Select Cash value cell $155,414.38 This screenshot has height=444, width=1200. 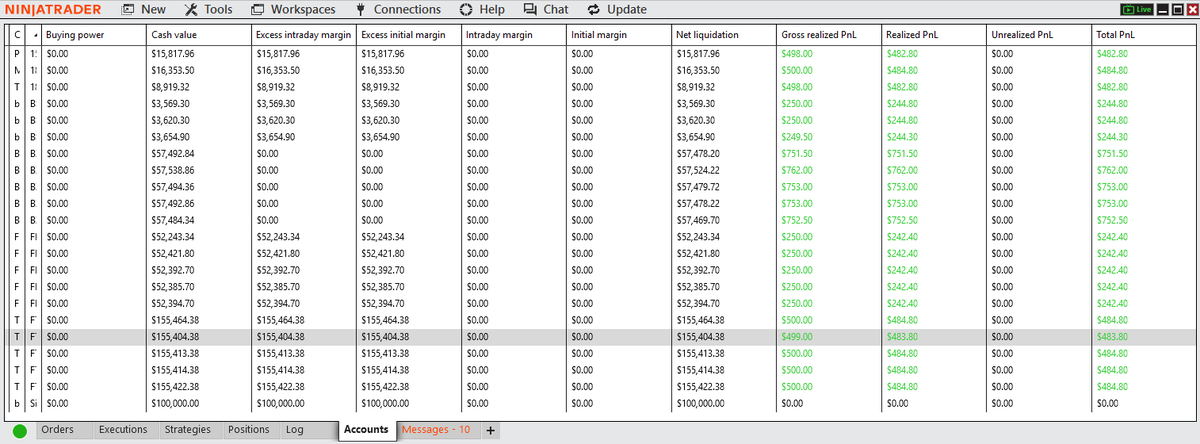[x=198, y=370]
